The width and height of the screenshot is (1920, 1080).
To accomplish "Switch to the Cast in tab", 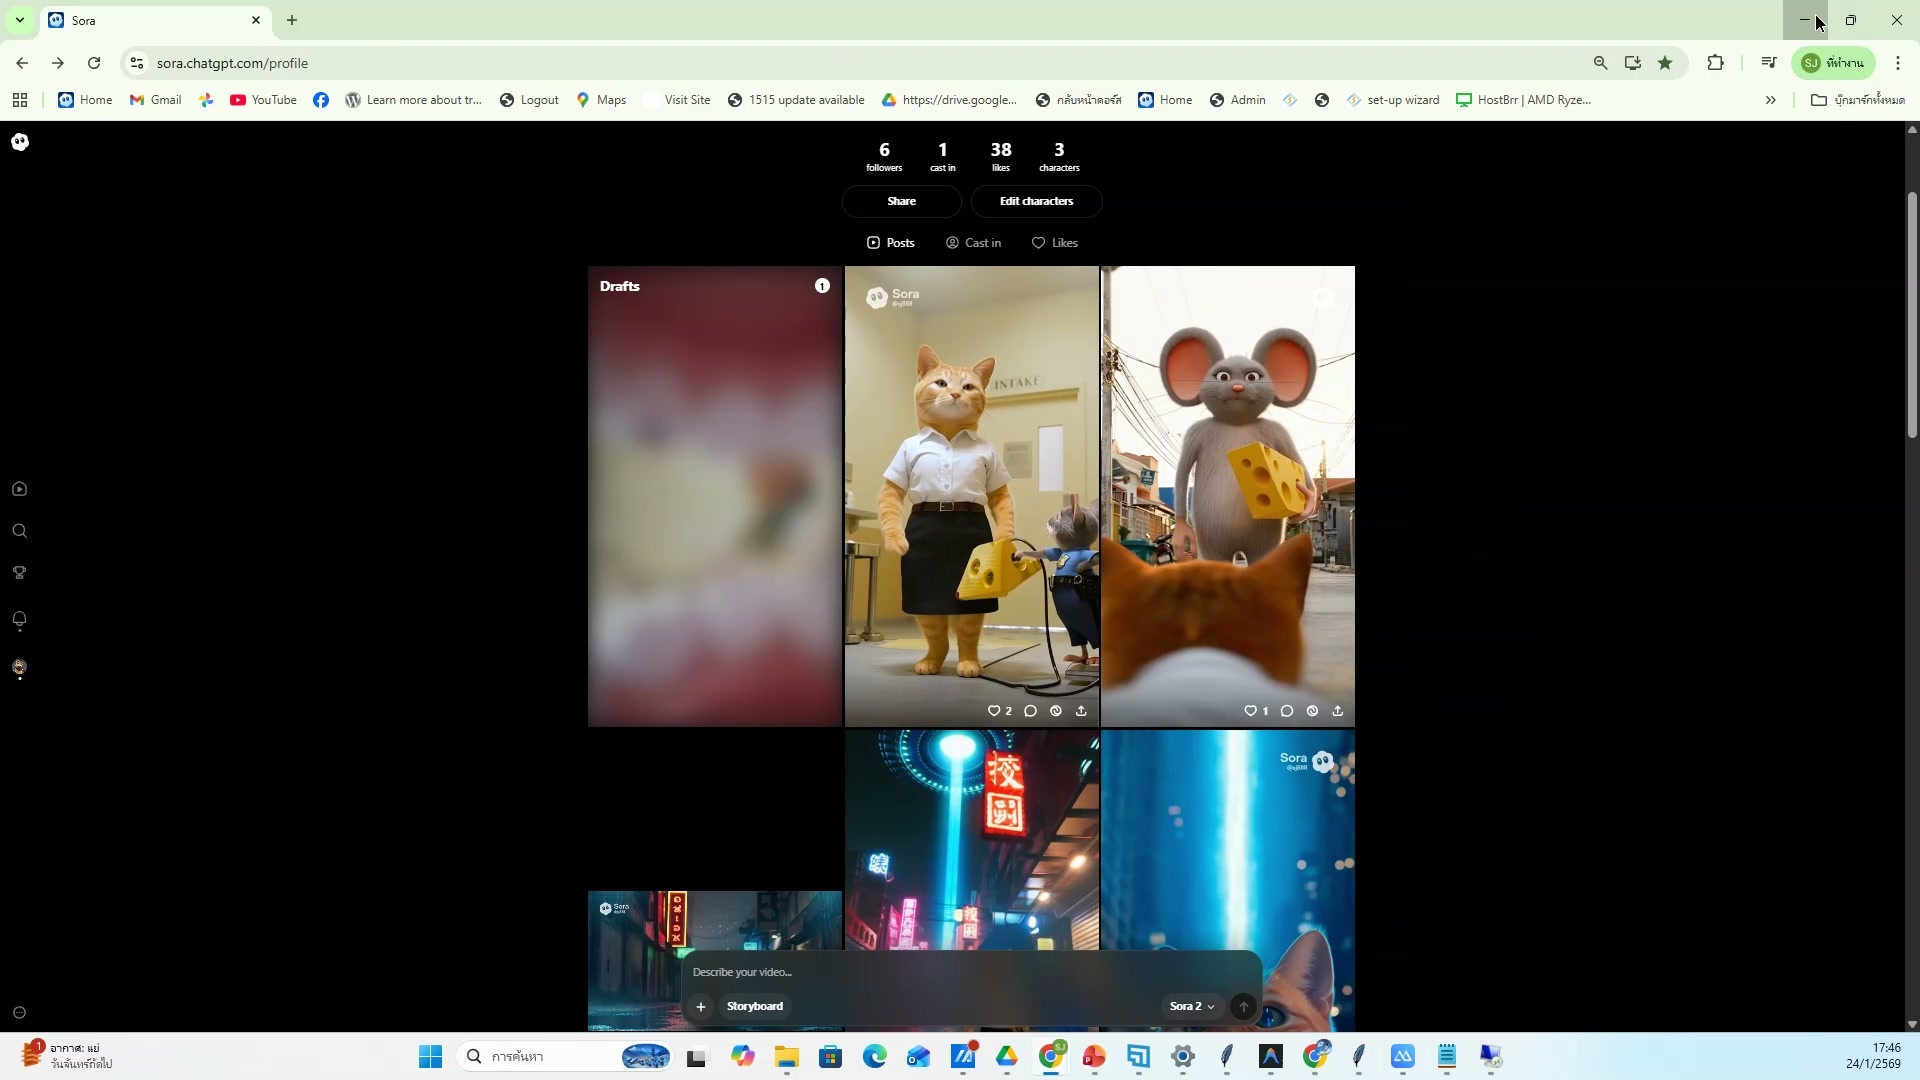I will point(973,243).
